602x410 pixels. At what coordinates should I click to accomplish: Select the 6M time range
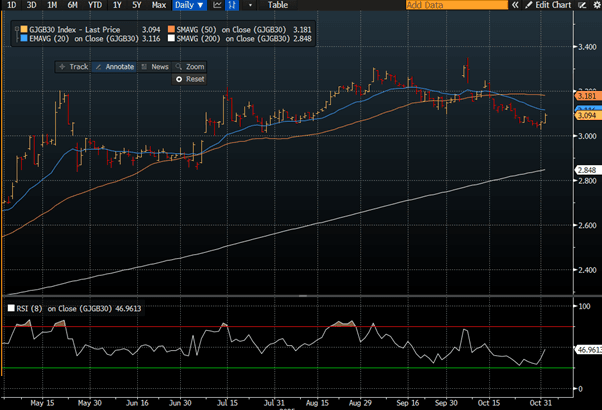tap(72, 6)
